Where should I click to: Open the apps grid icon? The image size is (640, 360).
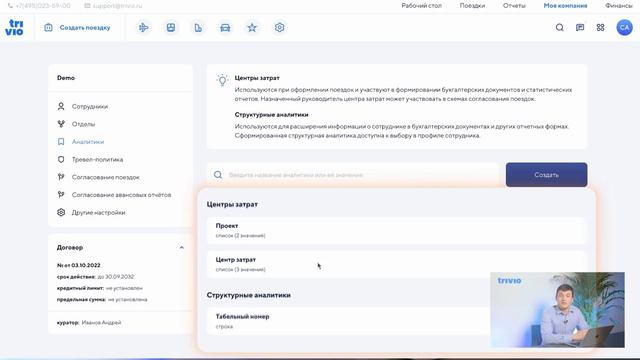(x=600, y=27)
